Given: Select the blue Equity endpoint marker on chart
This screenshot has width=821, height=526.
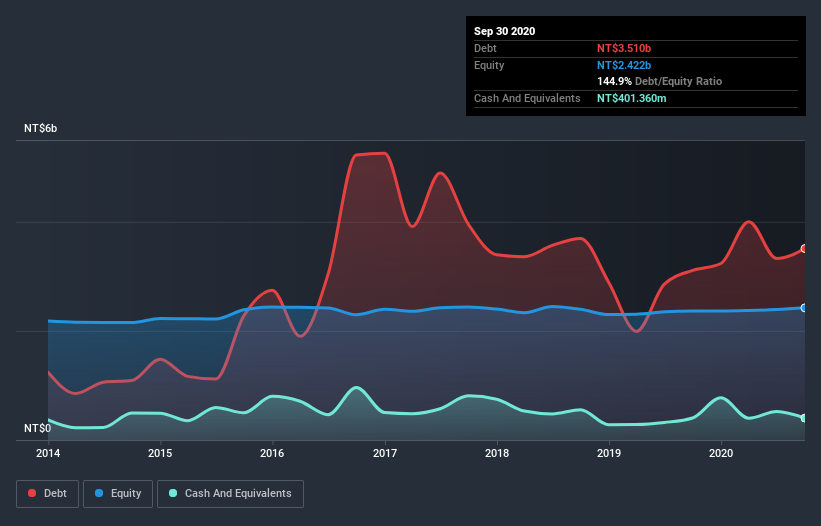Looking at the screenshot, I should 804,308.
